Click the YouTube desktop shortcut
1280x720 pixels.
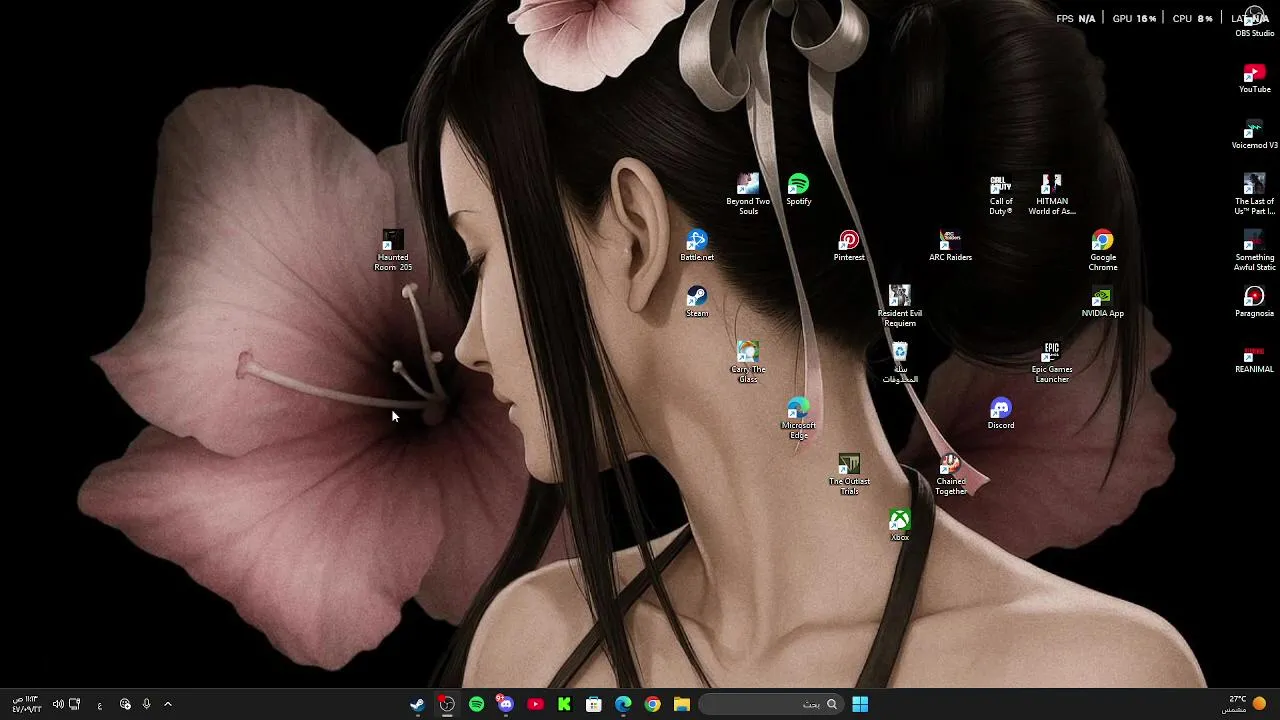[x=1255, y=77]
